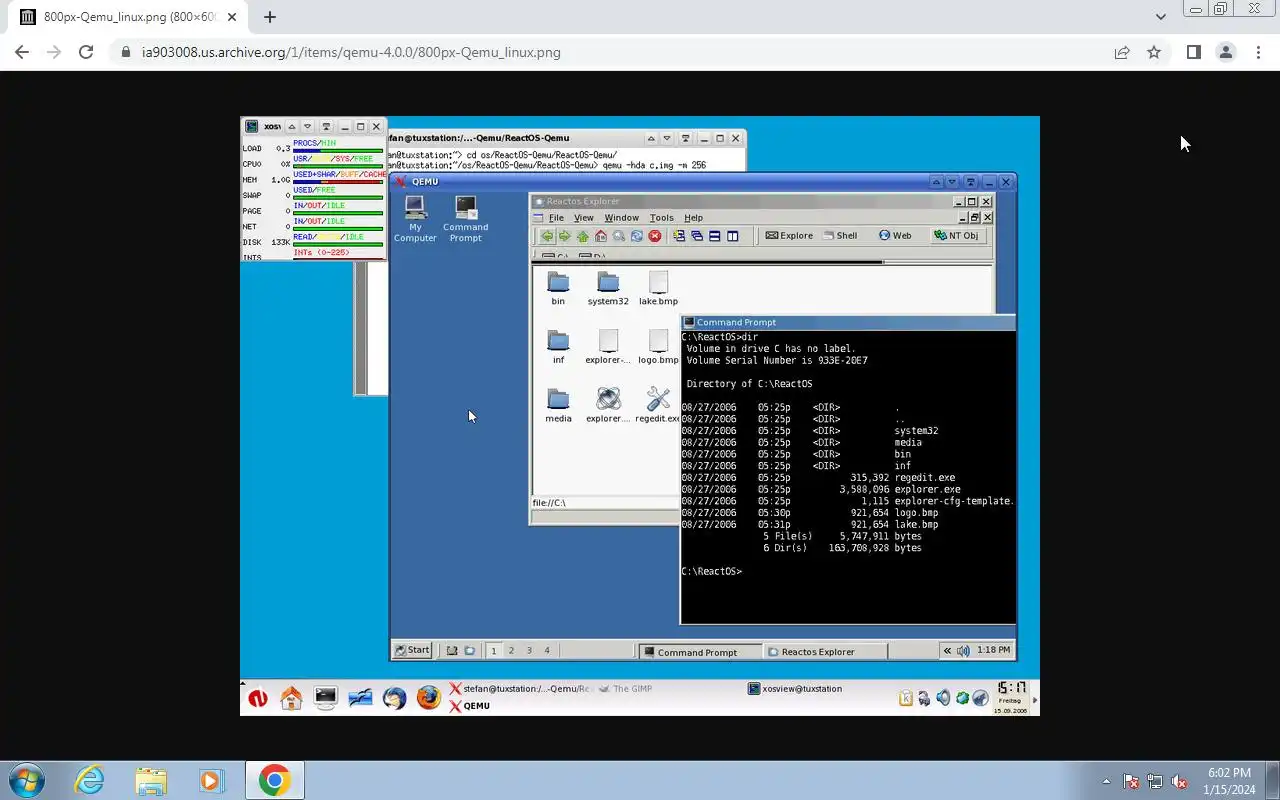Viewport: 1280px width, 800px height.
Task: Click the Chrome profile avatar icon
Action: [x=1225, y=52]
